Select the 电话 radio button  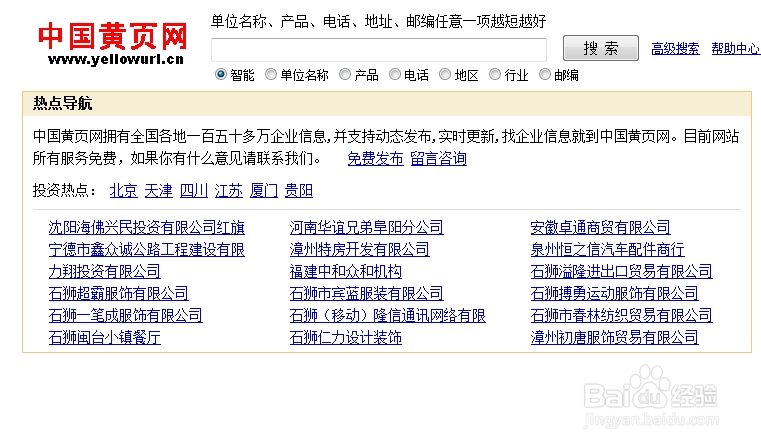[x=395, y=74]
